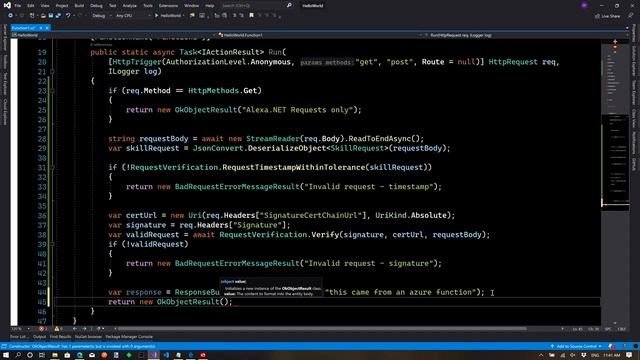Open the Any CPU platform dropdown
This screenshot has width=640, height=360.
[132, 16]
